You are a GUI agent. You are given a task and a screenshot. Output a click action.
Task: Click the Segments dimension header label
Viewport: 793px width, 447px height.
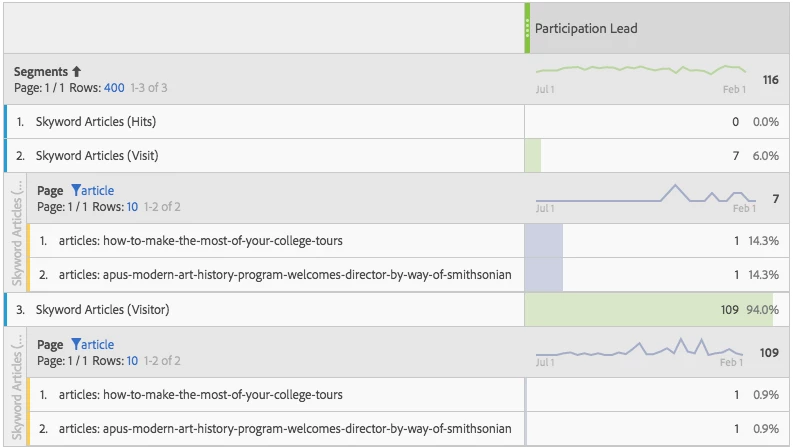tap(41, 72)
